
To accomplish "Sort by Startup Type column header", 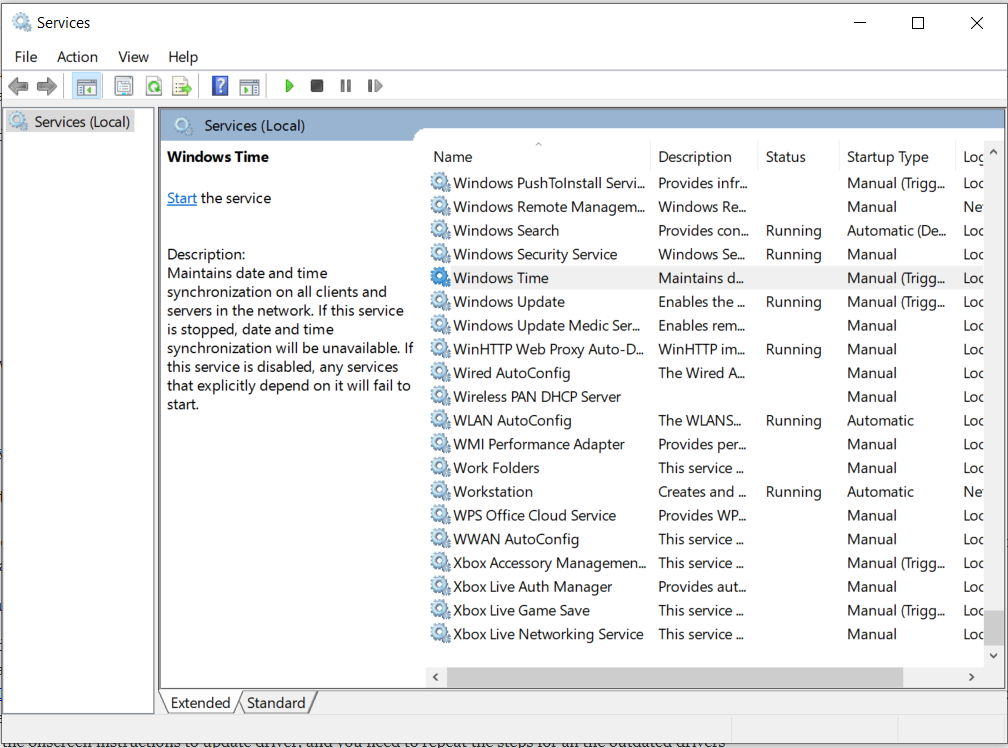I will pyautogui.click(x=897, y=157).
